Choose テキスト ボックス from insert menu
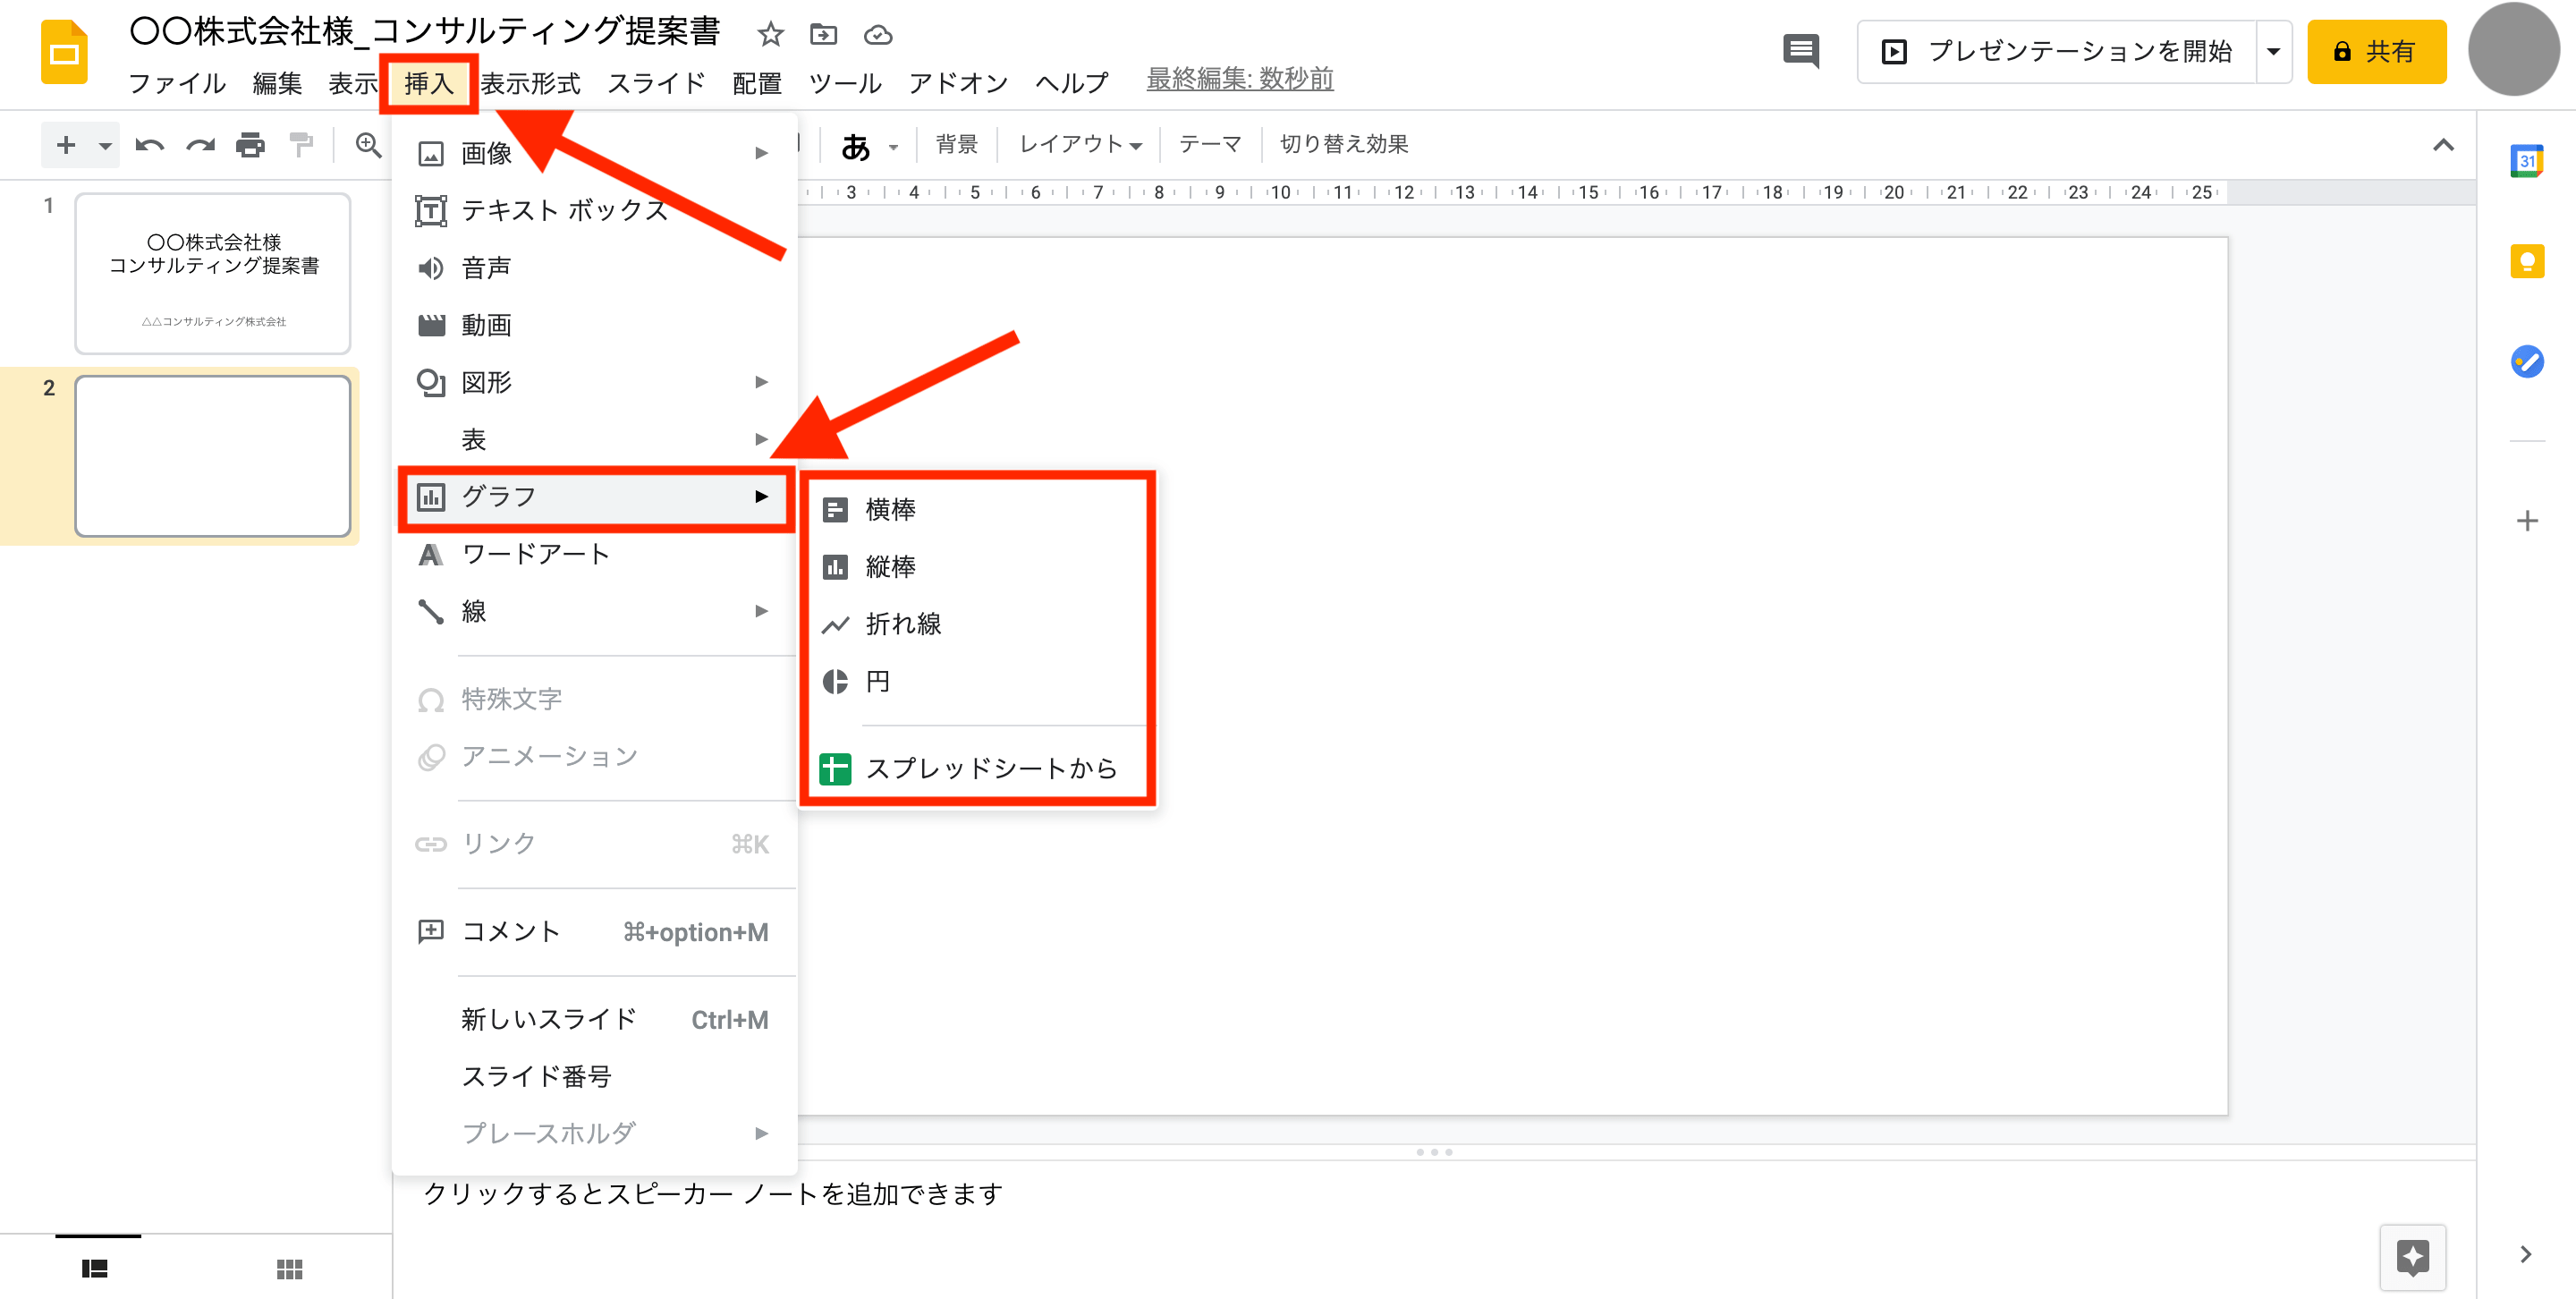This screenshot has height=1299, width=2576. (x=594, y=210)
